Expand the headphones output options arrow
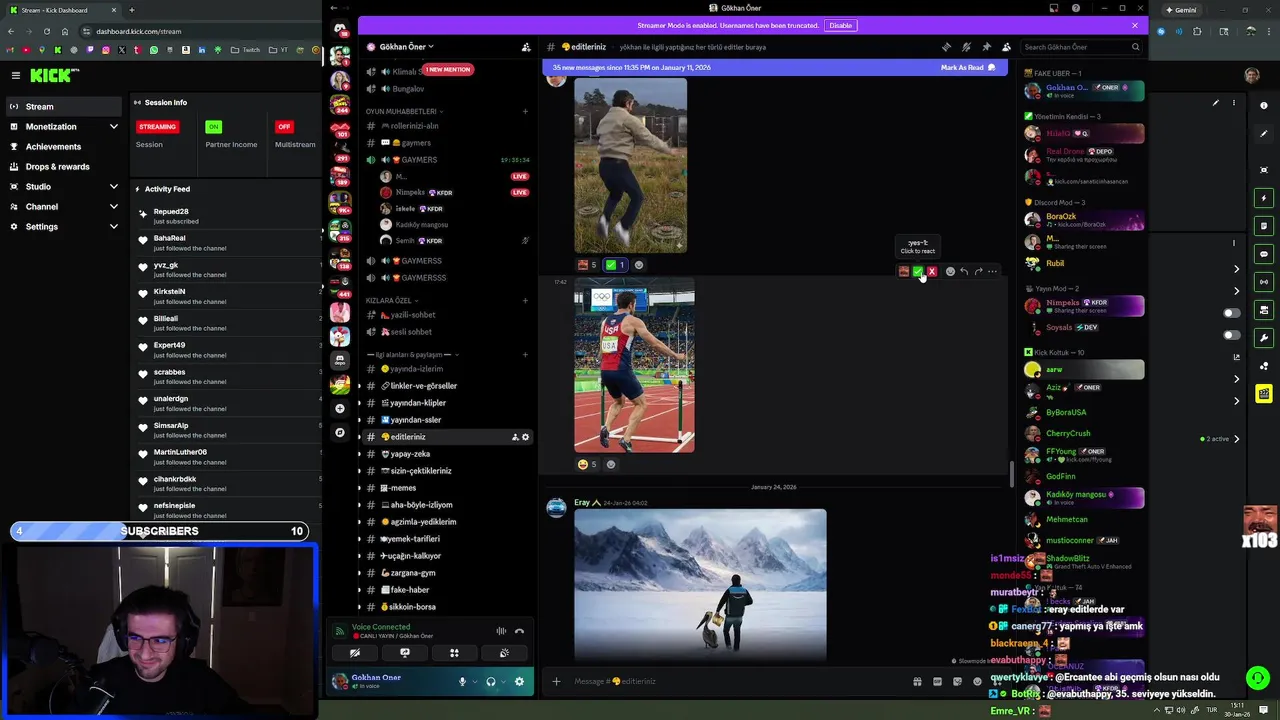Screen dimensions: 1280x720 pos(502,682)
